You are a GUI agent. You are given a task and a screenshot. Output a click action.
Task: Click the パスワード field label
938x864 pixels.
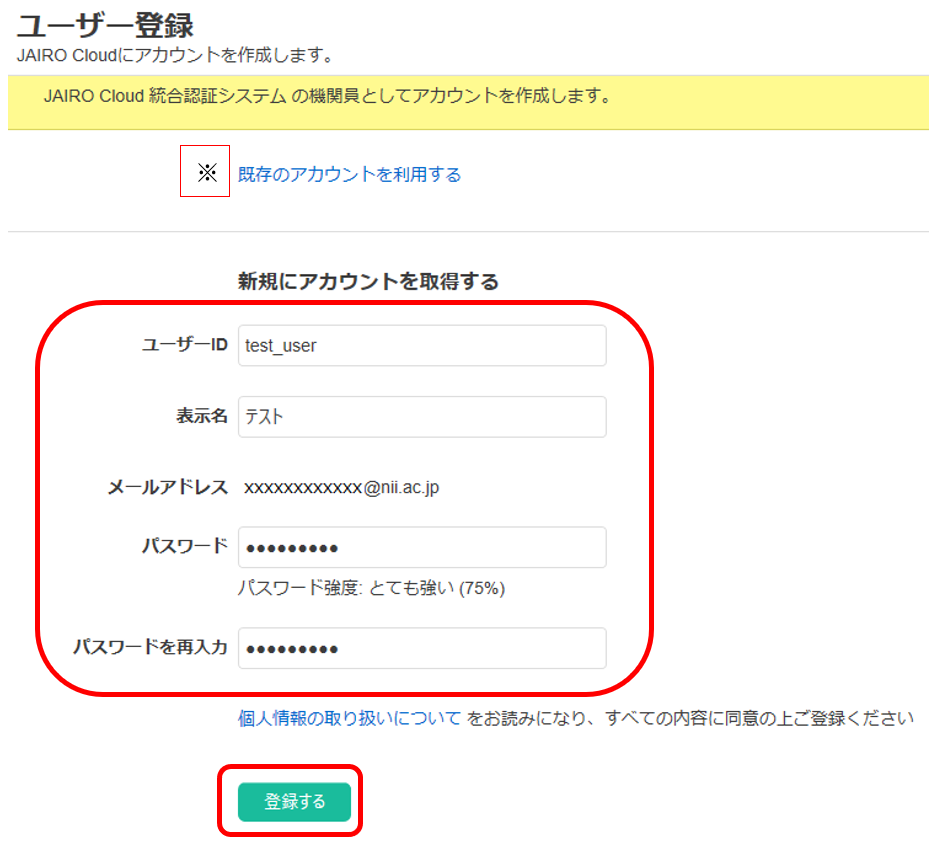[x=185, y=547]
